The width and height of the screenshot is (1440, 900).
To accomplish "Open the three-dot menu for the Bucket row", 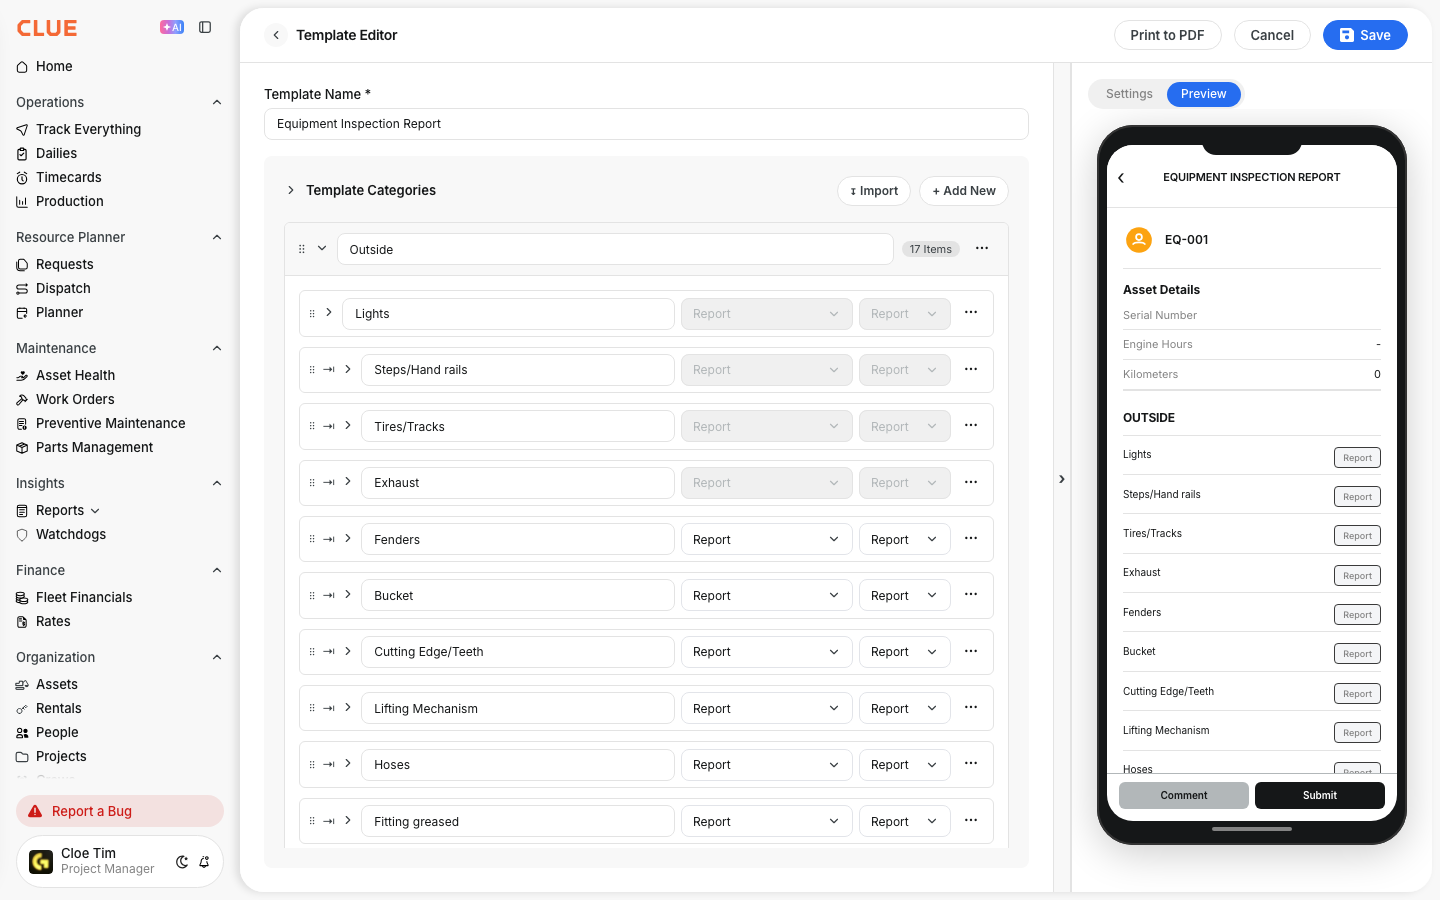I will tap(971, 594).
